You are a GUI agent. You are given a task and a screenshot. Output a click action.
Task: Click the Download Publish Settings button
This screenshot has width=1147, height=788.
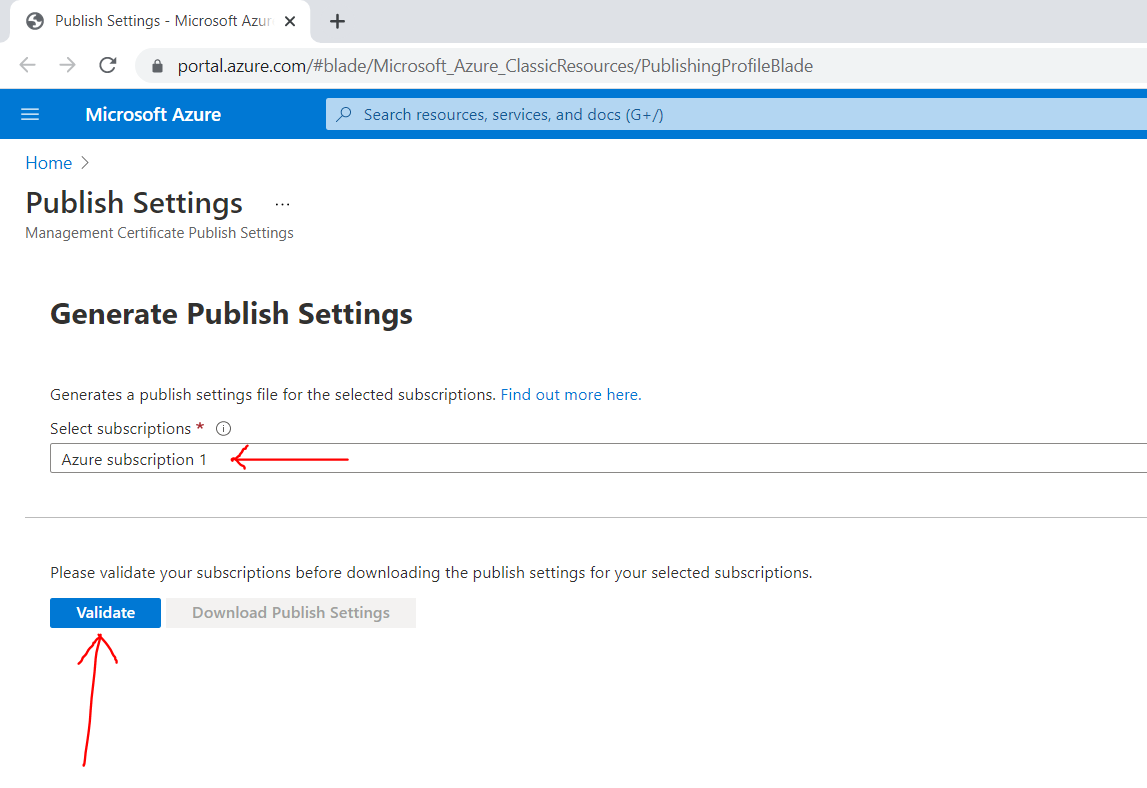pyautogui.click(x=291, y=612)
